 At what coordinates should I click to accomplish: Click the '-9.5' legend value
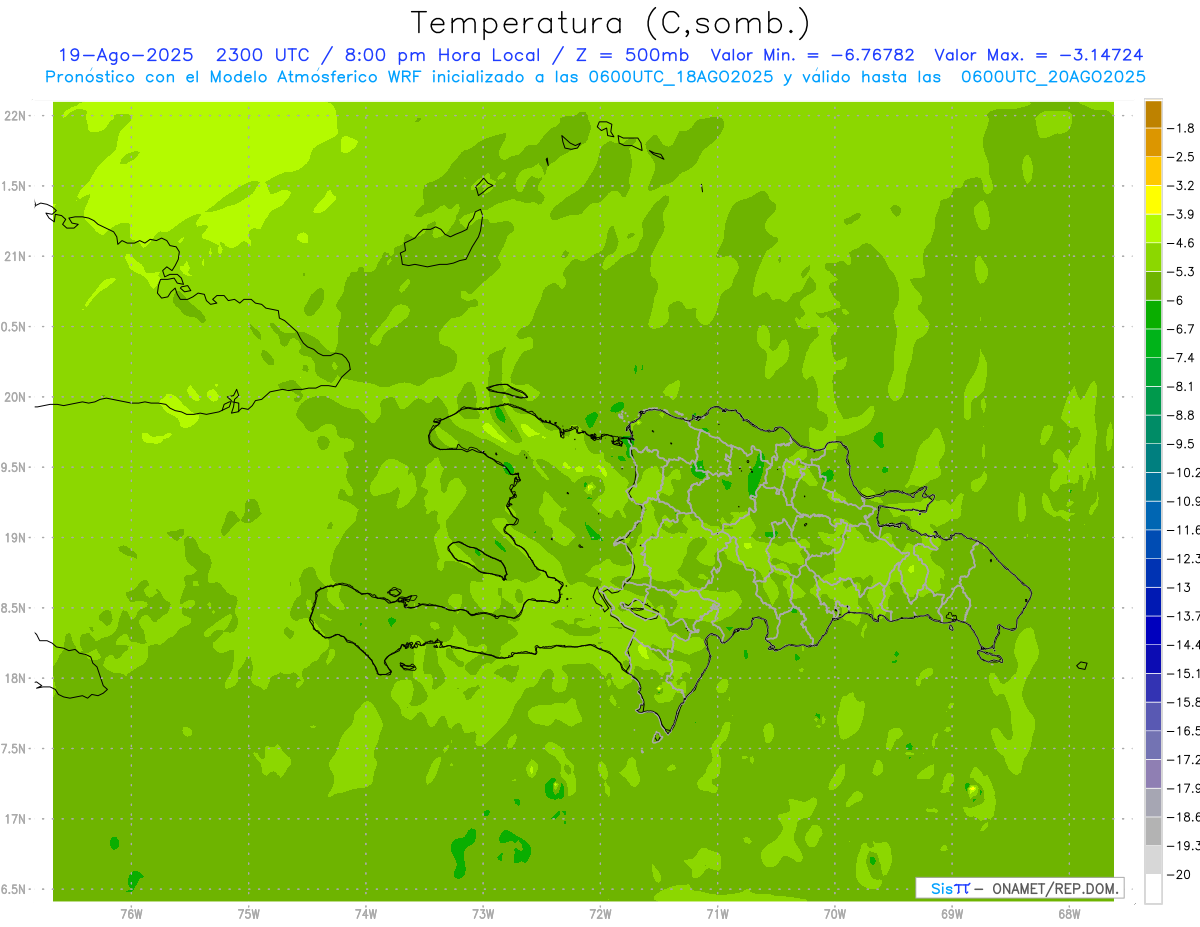pyautogui.click(x=1183, y=443)
